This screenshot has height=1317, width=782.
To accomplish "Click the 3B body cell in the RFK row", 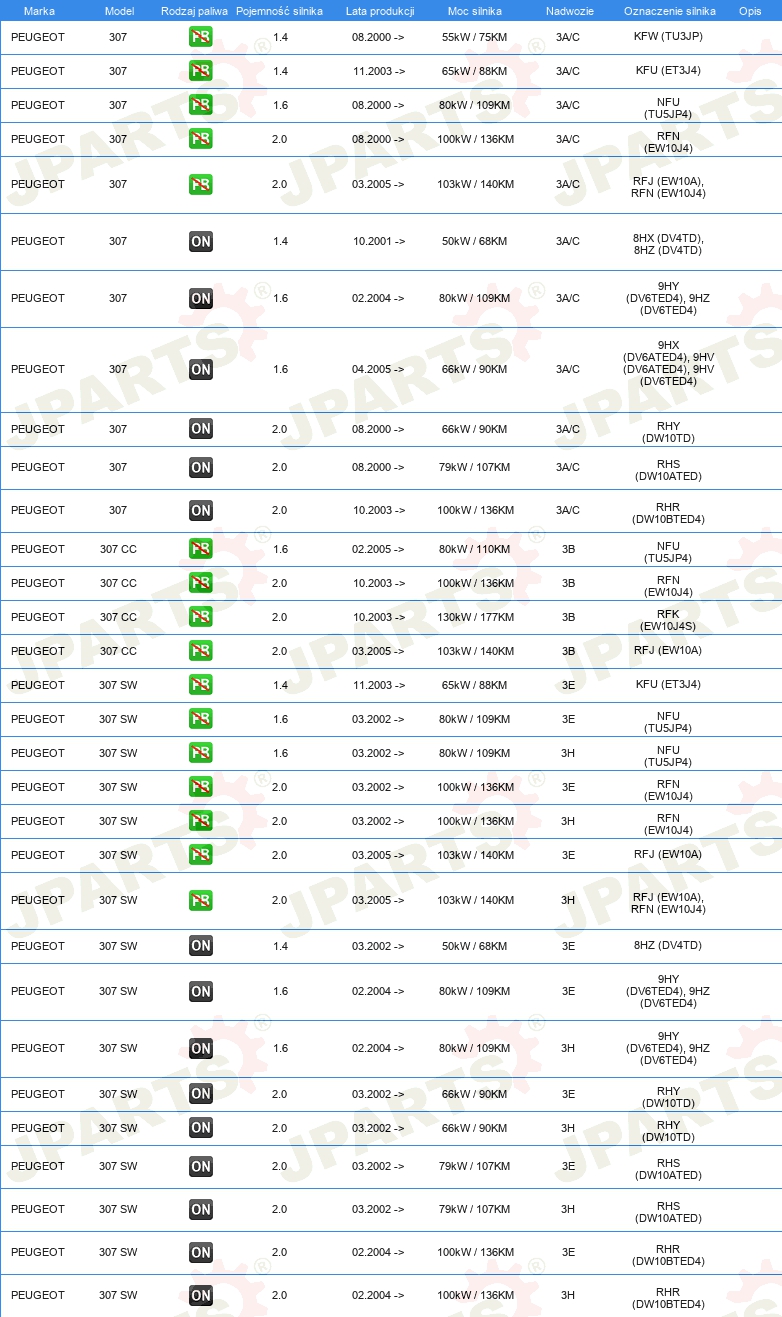I will click(568, 617).
